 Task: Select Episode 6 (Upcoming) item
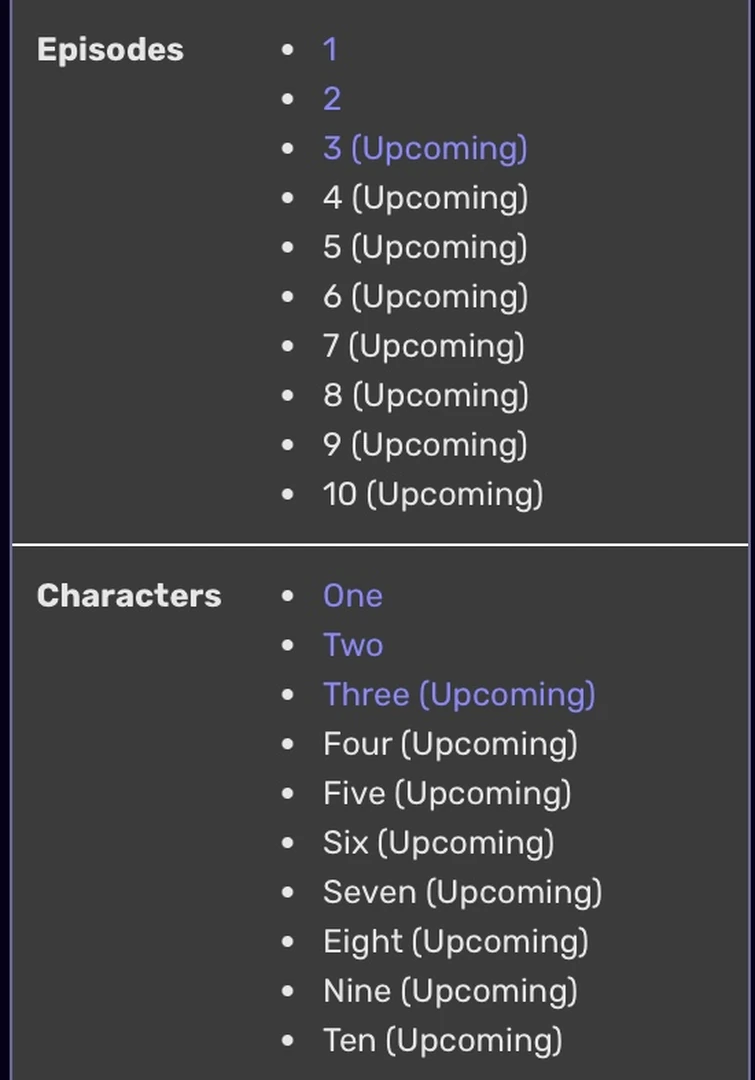pos(424,296)
